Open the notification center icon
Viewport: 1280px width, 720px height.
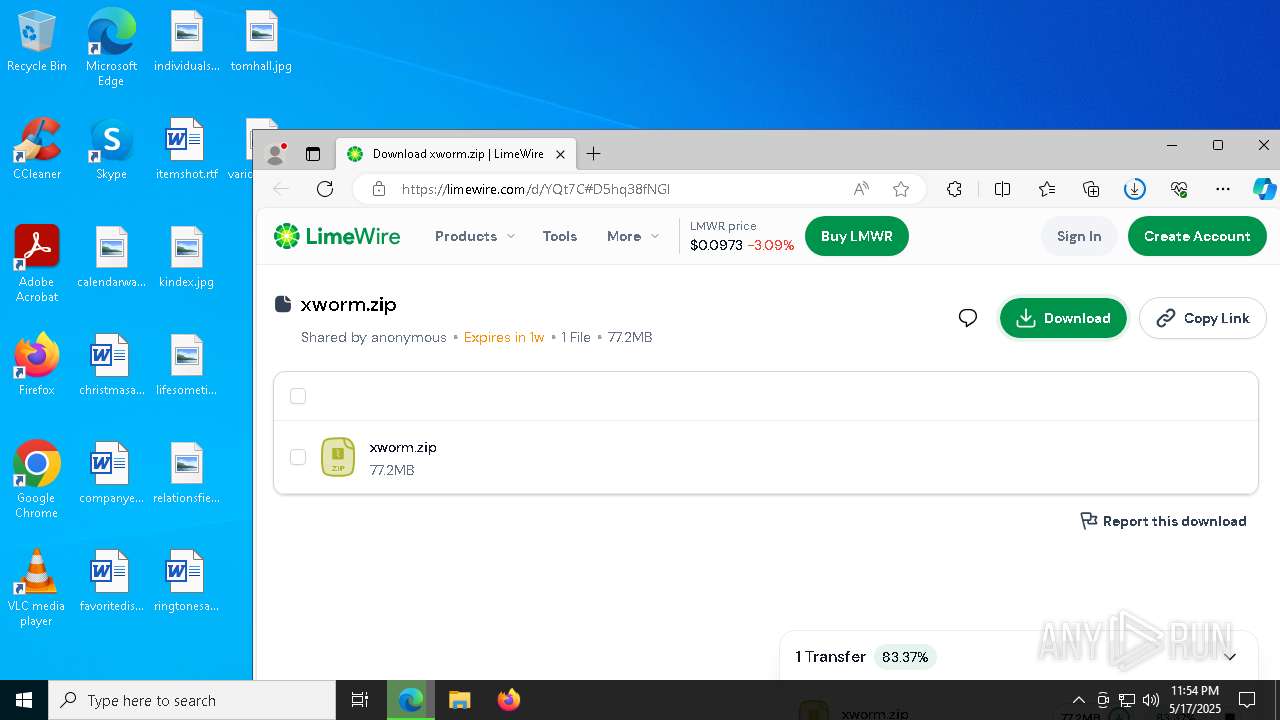click(1247, 700)
